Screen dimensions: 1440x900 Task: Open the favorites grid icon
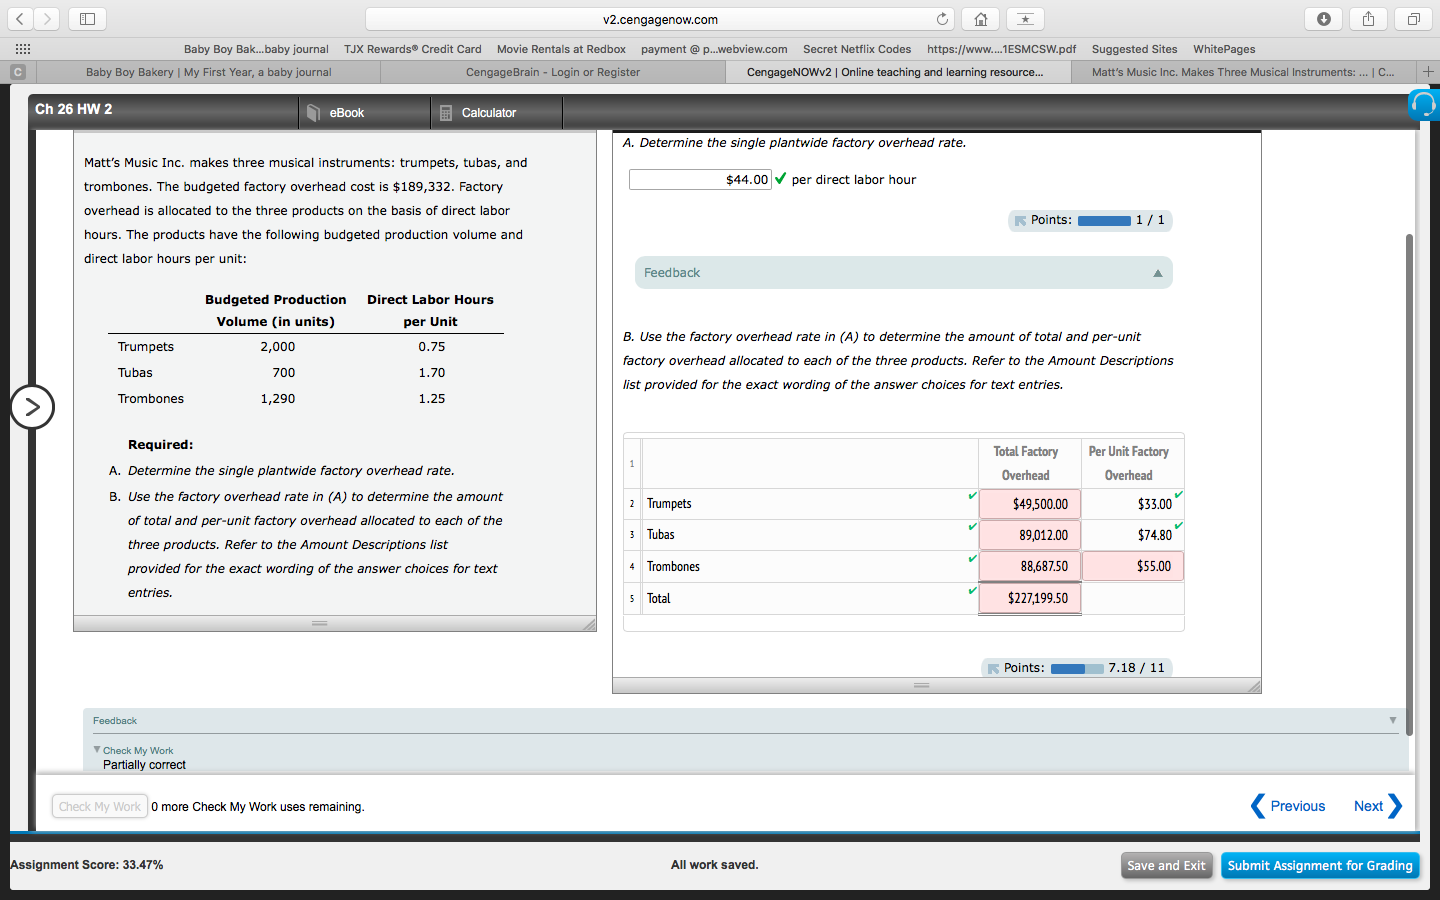pyautogui.click(x=22, y=49)
